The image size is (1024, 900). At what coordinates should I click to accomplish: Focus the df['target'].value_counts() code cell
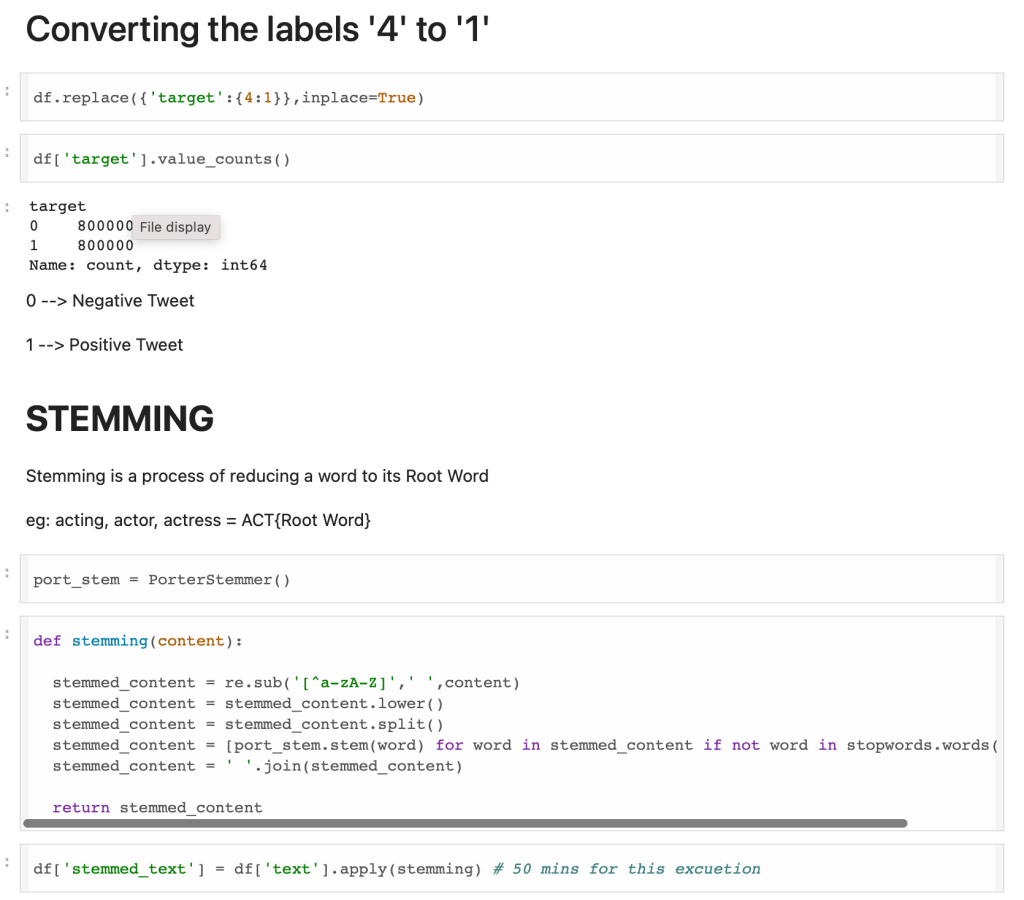(600, 159)
